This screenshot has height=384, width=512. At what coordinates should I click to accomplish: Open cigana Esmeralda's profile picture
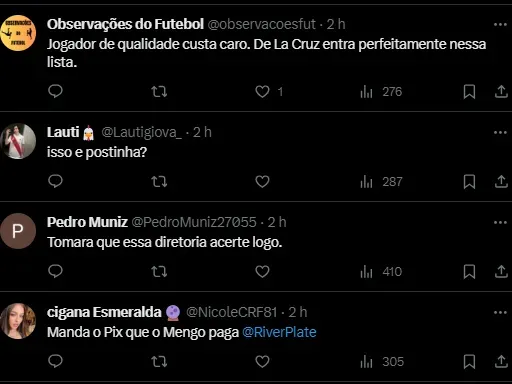pos(18,321)
